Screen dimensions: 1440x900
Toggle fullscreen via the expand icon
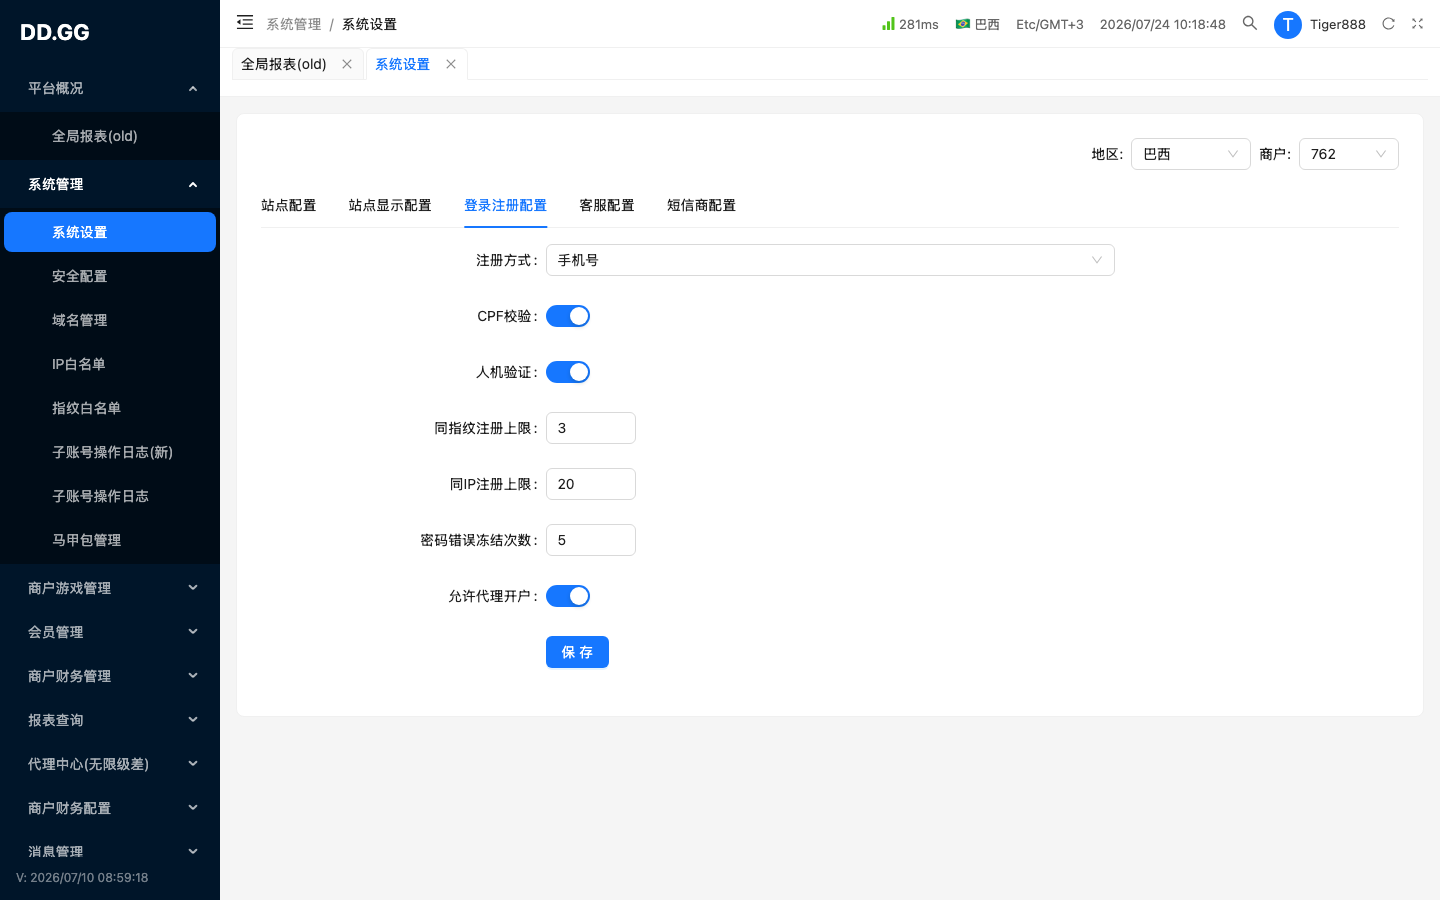click(1417, 24)
